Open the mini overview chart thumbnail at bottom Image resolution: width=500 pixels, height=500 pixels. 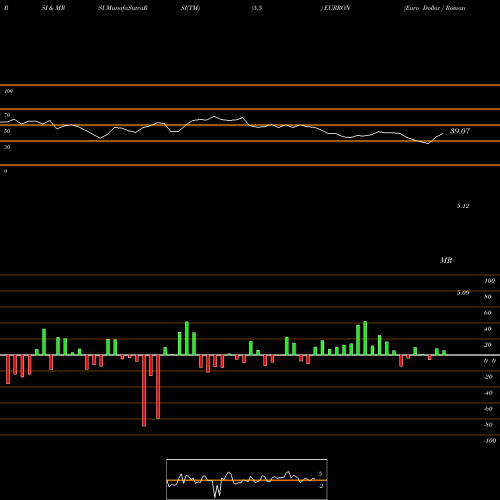(x=247, y=479)
